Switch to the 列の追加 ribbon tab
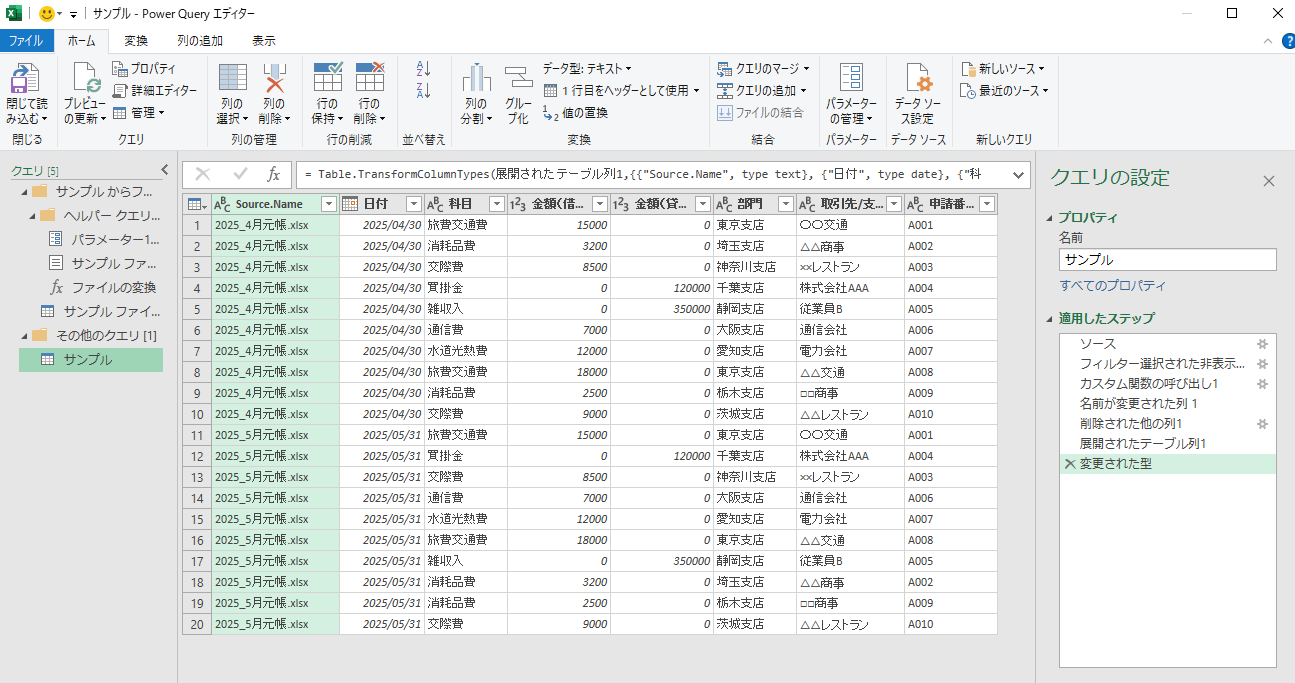 pyautogui.click(x=200, y=41)
